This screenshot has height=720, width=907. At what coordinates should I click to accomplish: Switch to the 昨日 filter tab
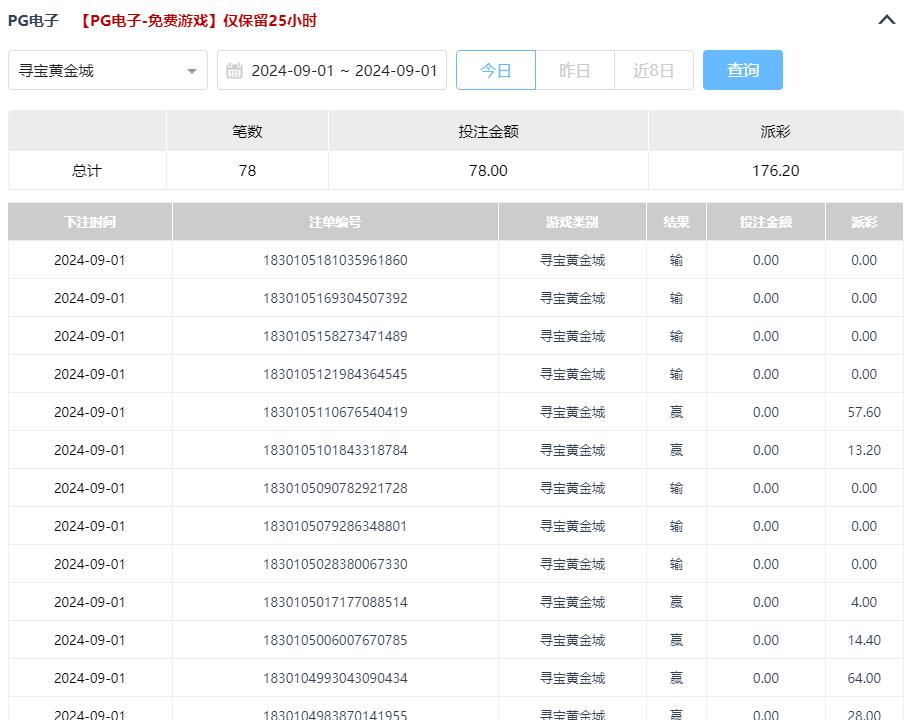pyautogui.click(x=574, y=71)
